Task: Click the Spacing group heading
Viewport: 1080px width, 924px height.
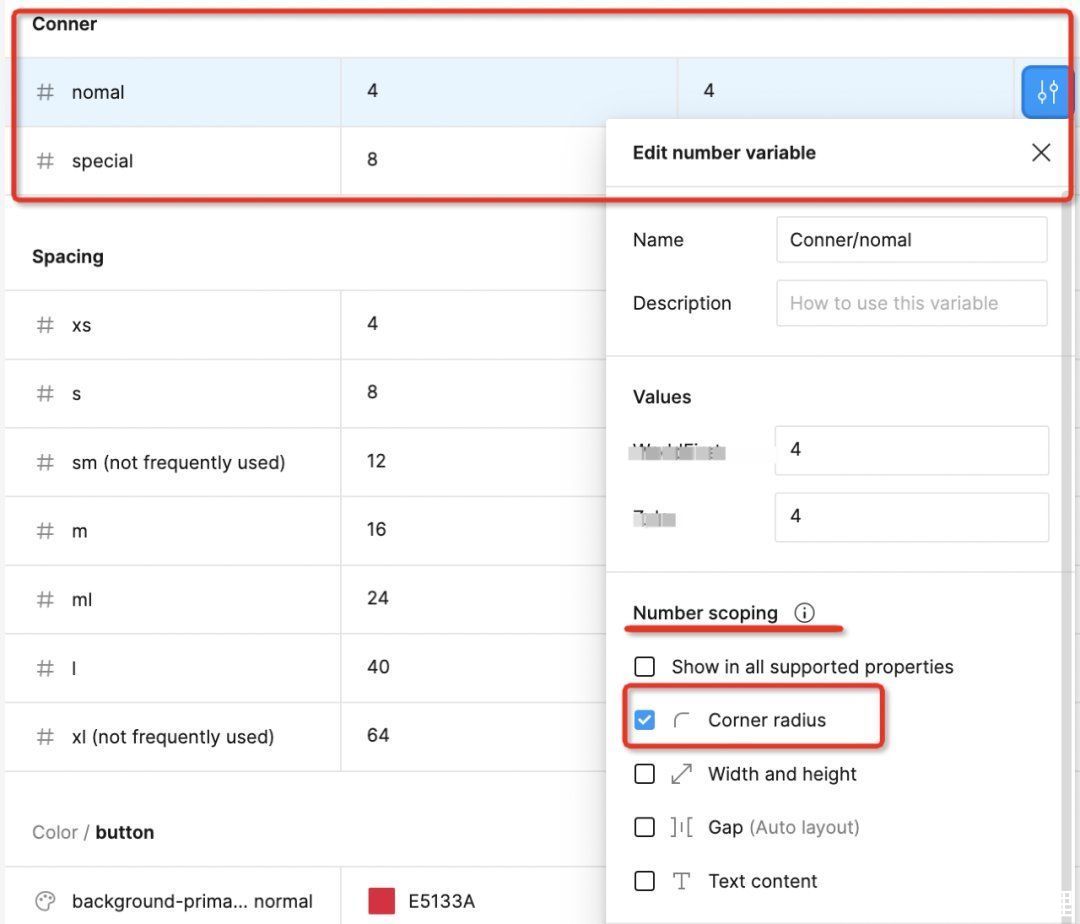Action: pyautogui.click(x=68, y=257)
